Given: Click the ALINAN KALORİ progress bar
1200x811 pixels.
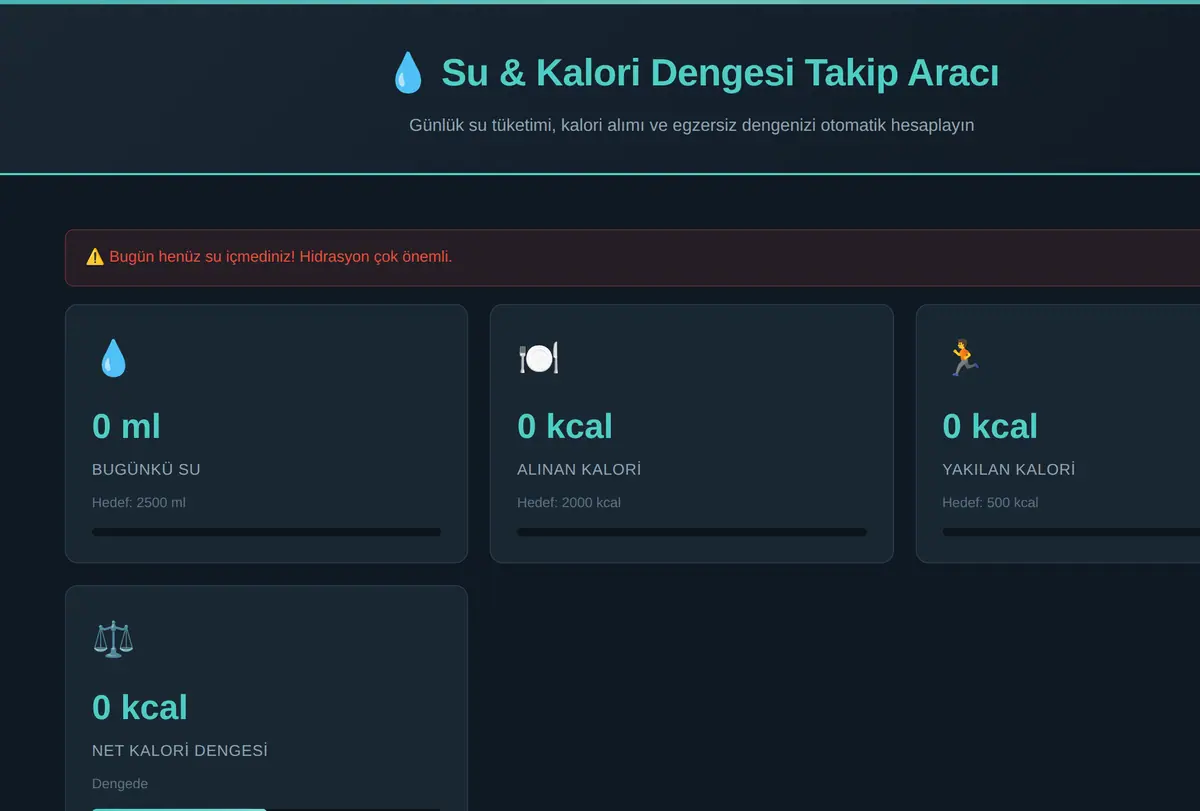Looking at the screenshot, I should point(692,532).
